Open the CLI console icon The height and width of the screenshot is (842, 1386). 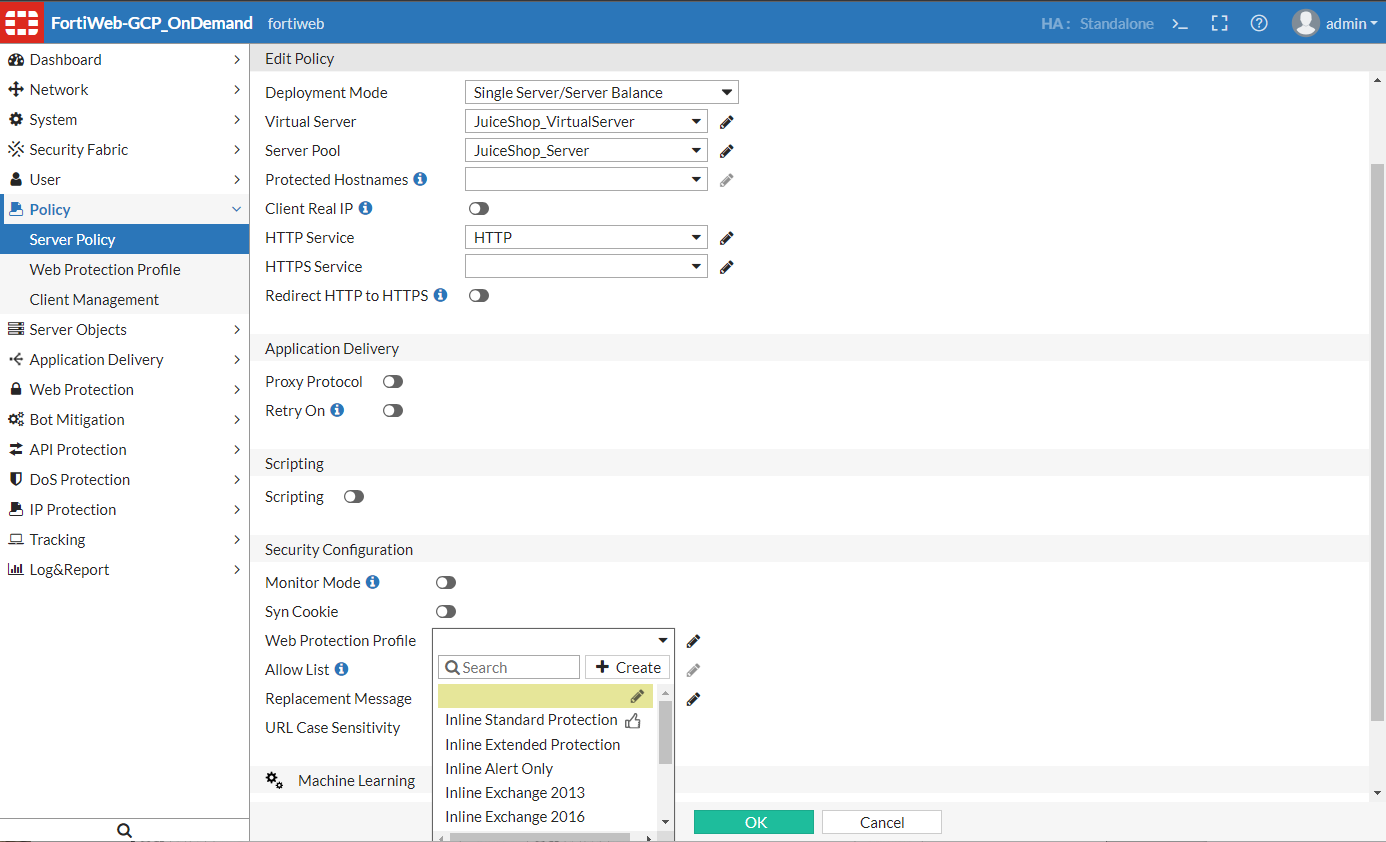pos(1180,23)
